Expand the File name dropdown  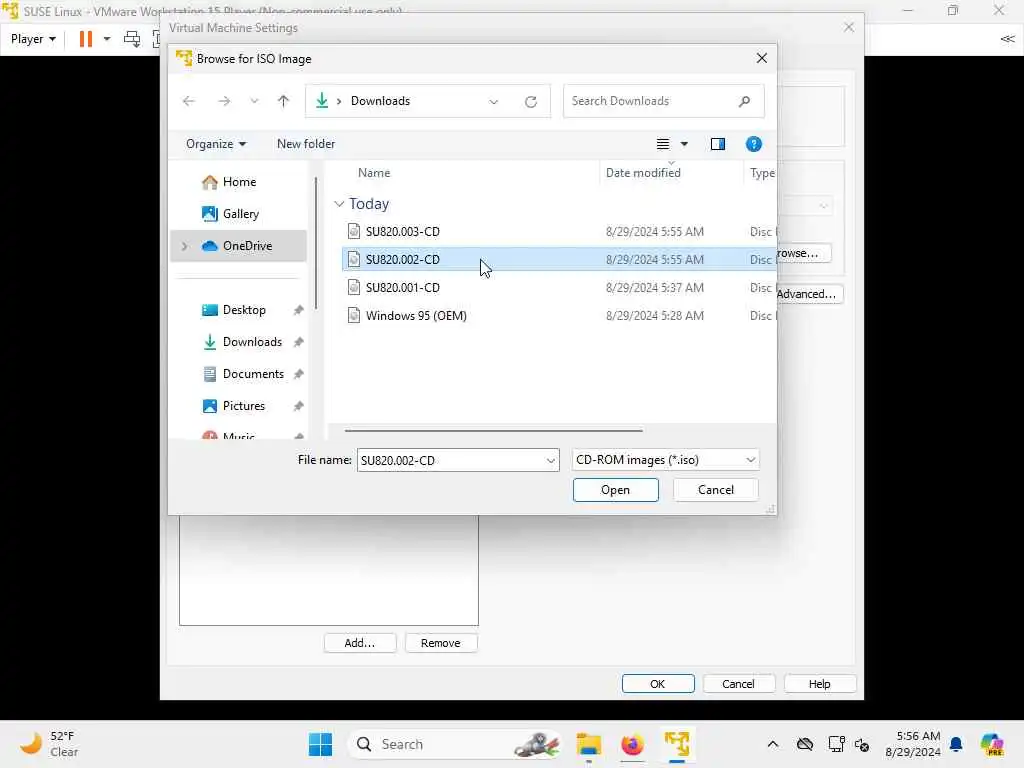pyautogui.click(x=551, y=460)
